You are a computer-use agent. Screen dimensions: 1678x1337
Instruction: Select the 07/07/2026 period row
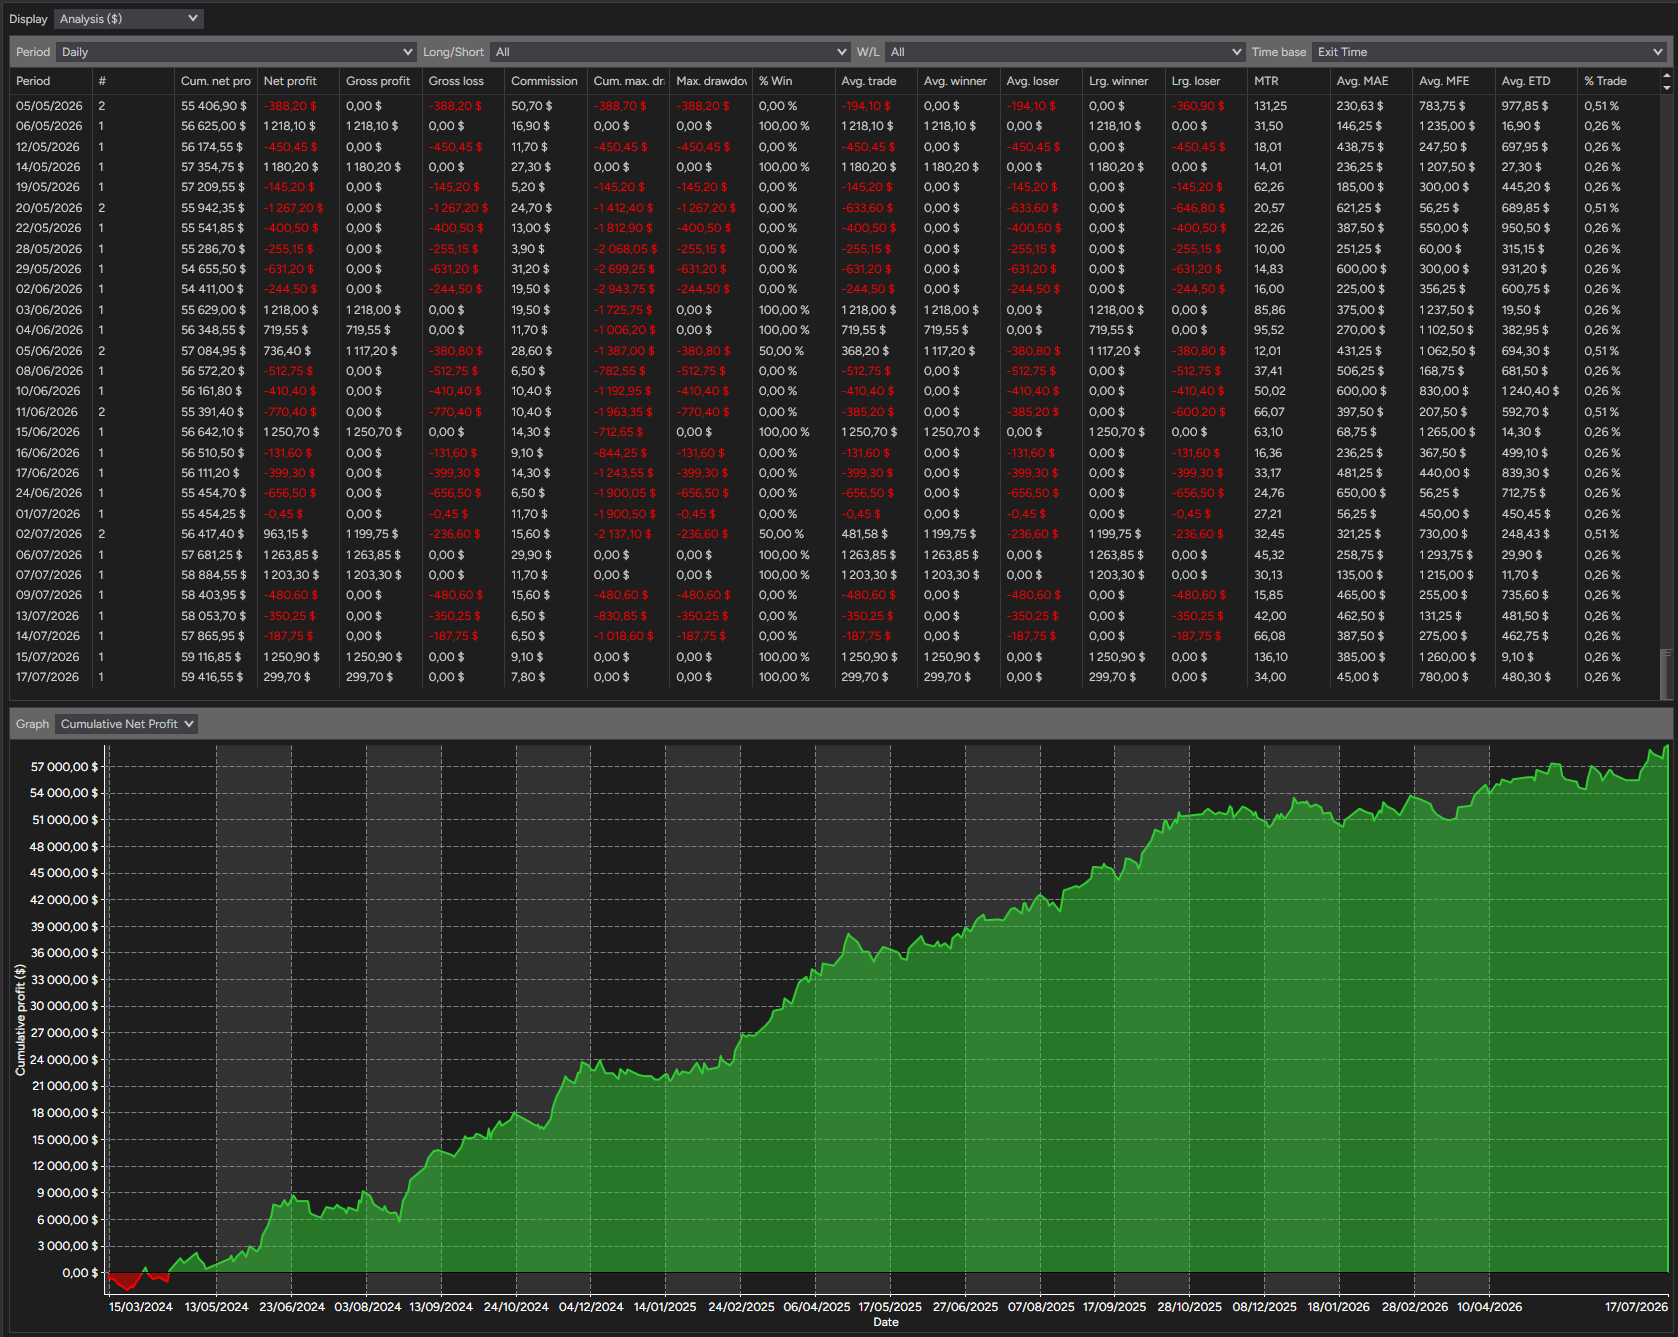pos(835,575)
